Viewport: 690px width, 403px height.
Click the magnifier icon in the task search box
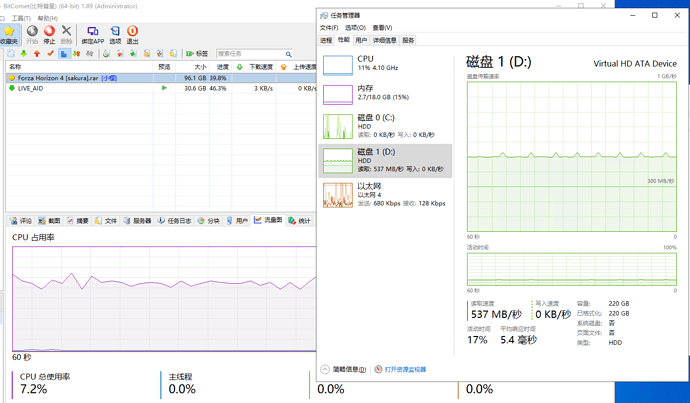point(288,54)
